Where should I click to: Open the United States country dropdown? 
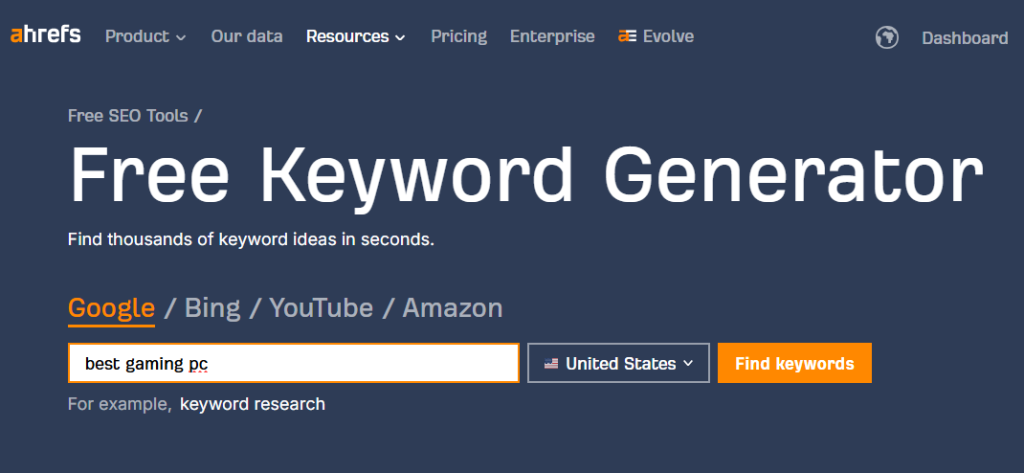[618, 364]
